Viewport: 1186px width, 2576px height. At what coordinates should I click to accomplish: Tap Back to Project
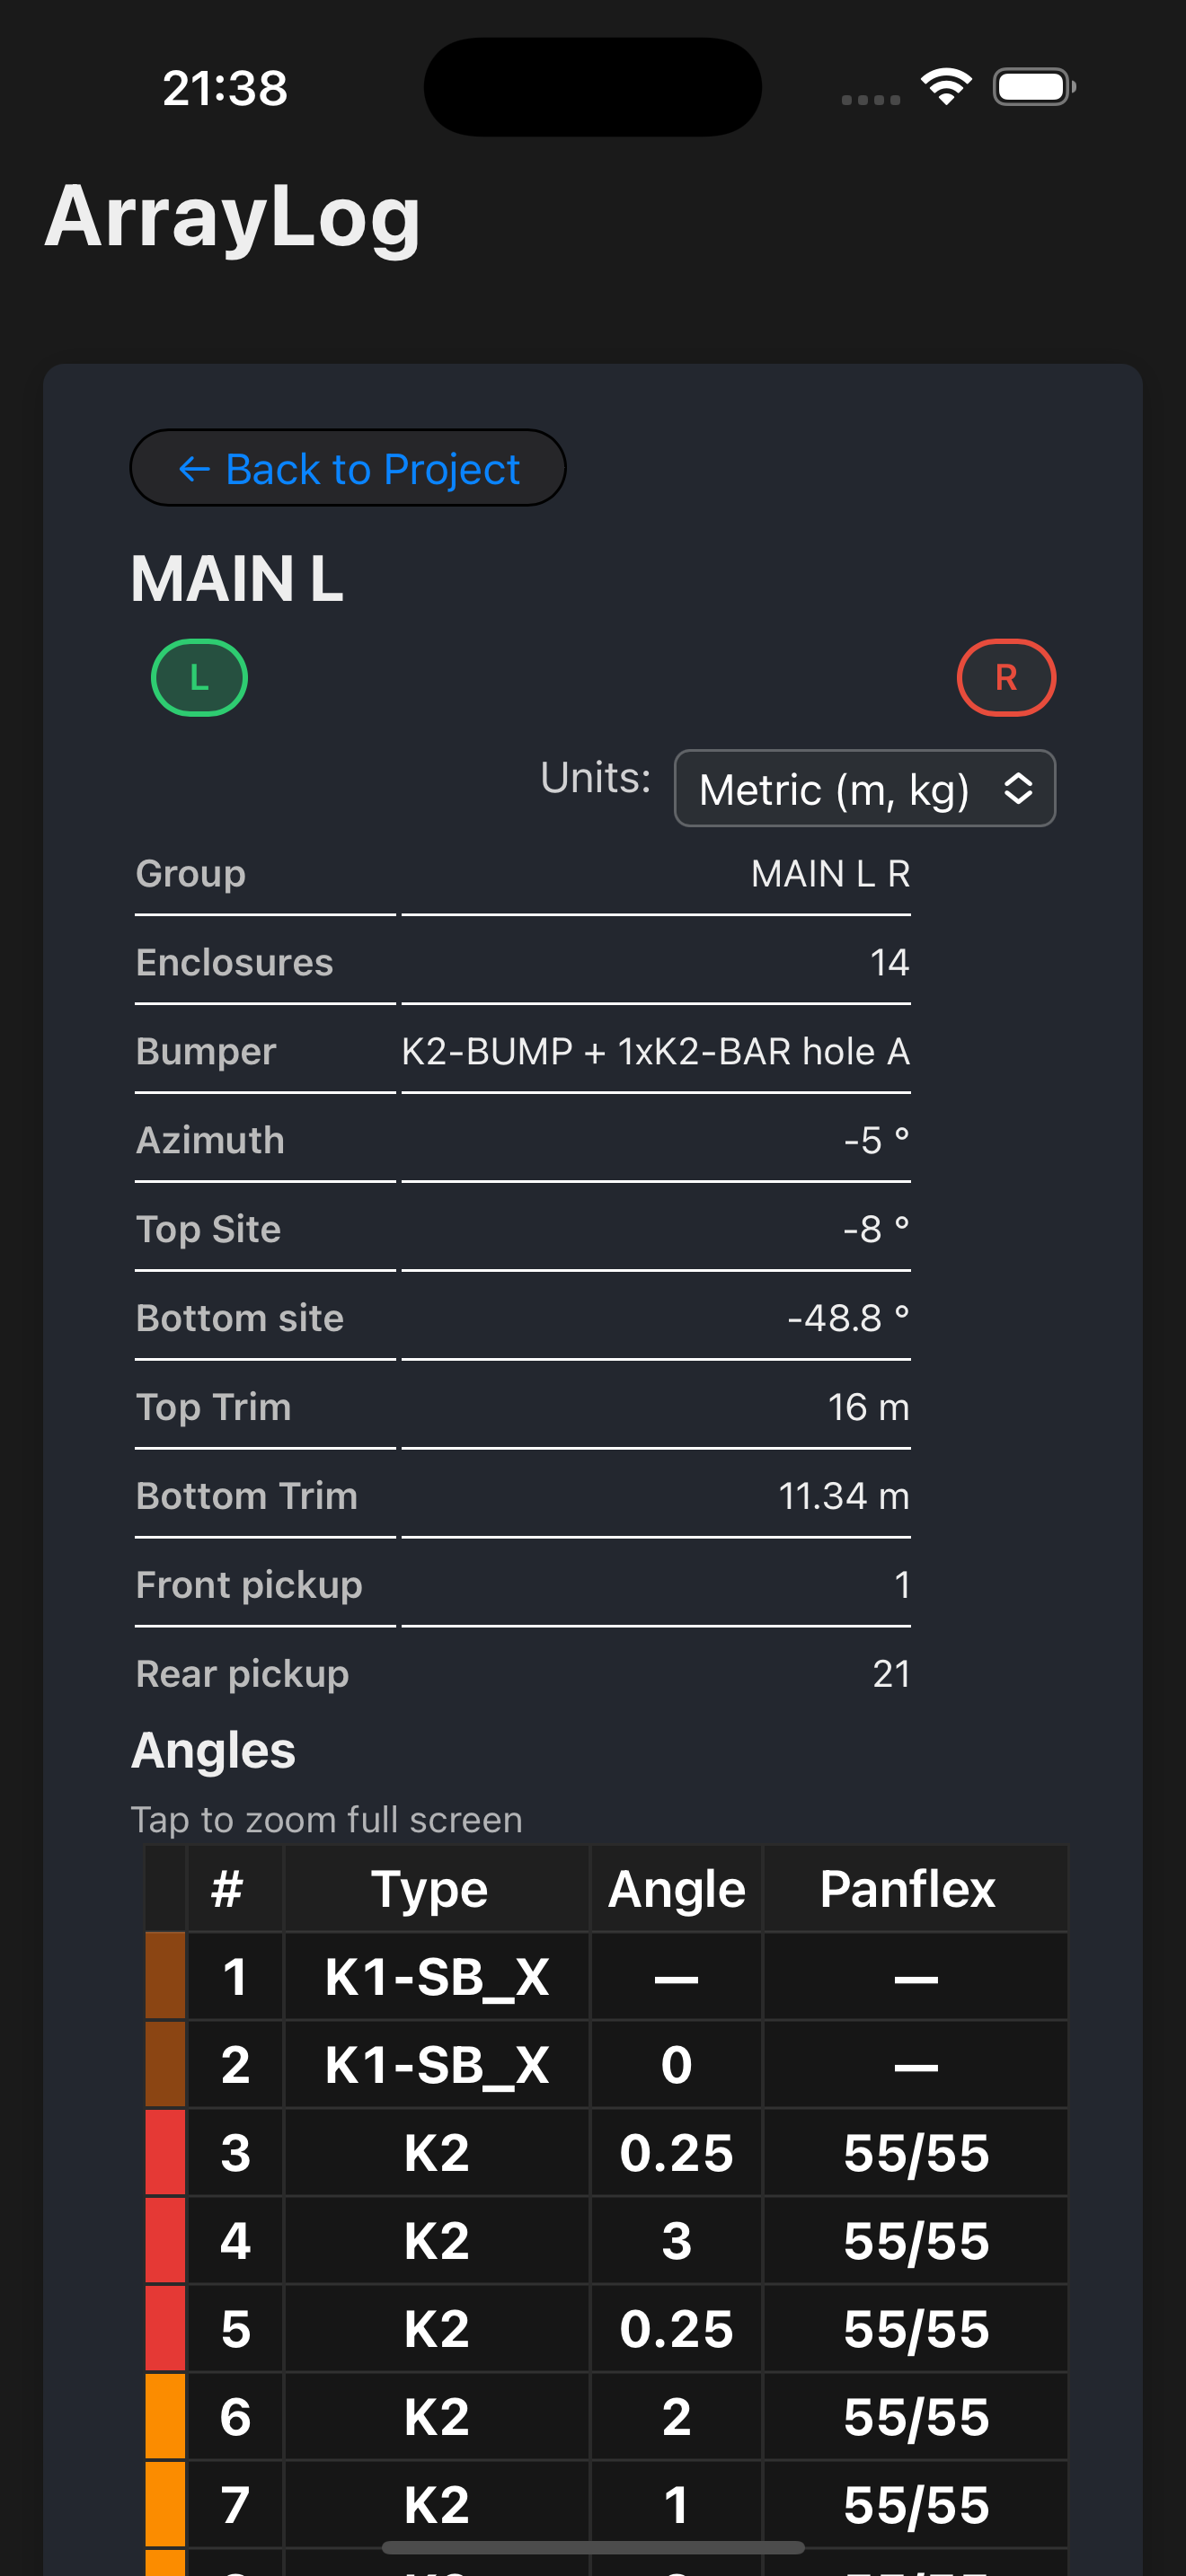[348, 467]
